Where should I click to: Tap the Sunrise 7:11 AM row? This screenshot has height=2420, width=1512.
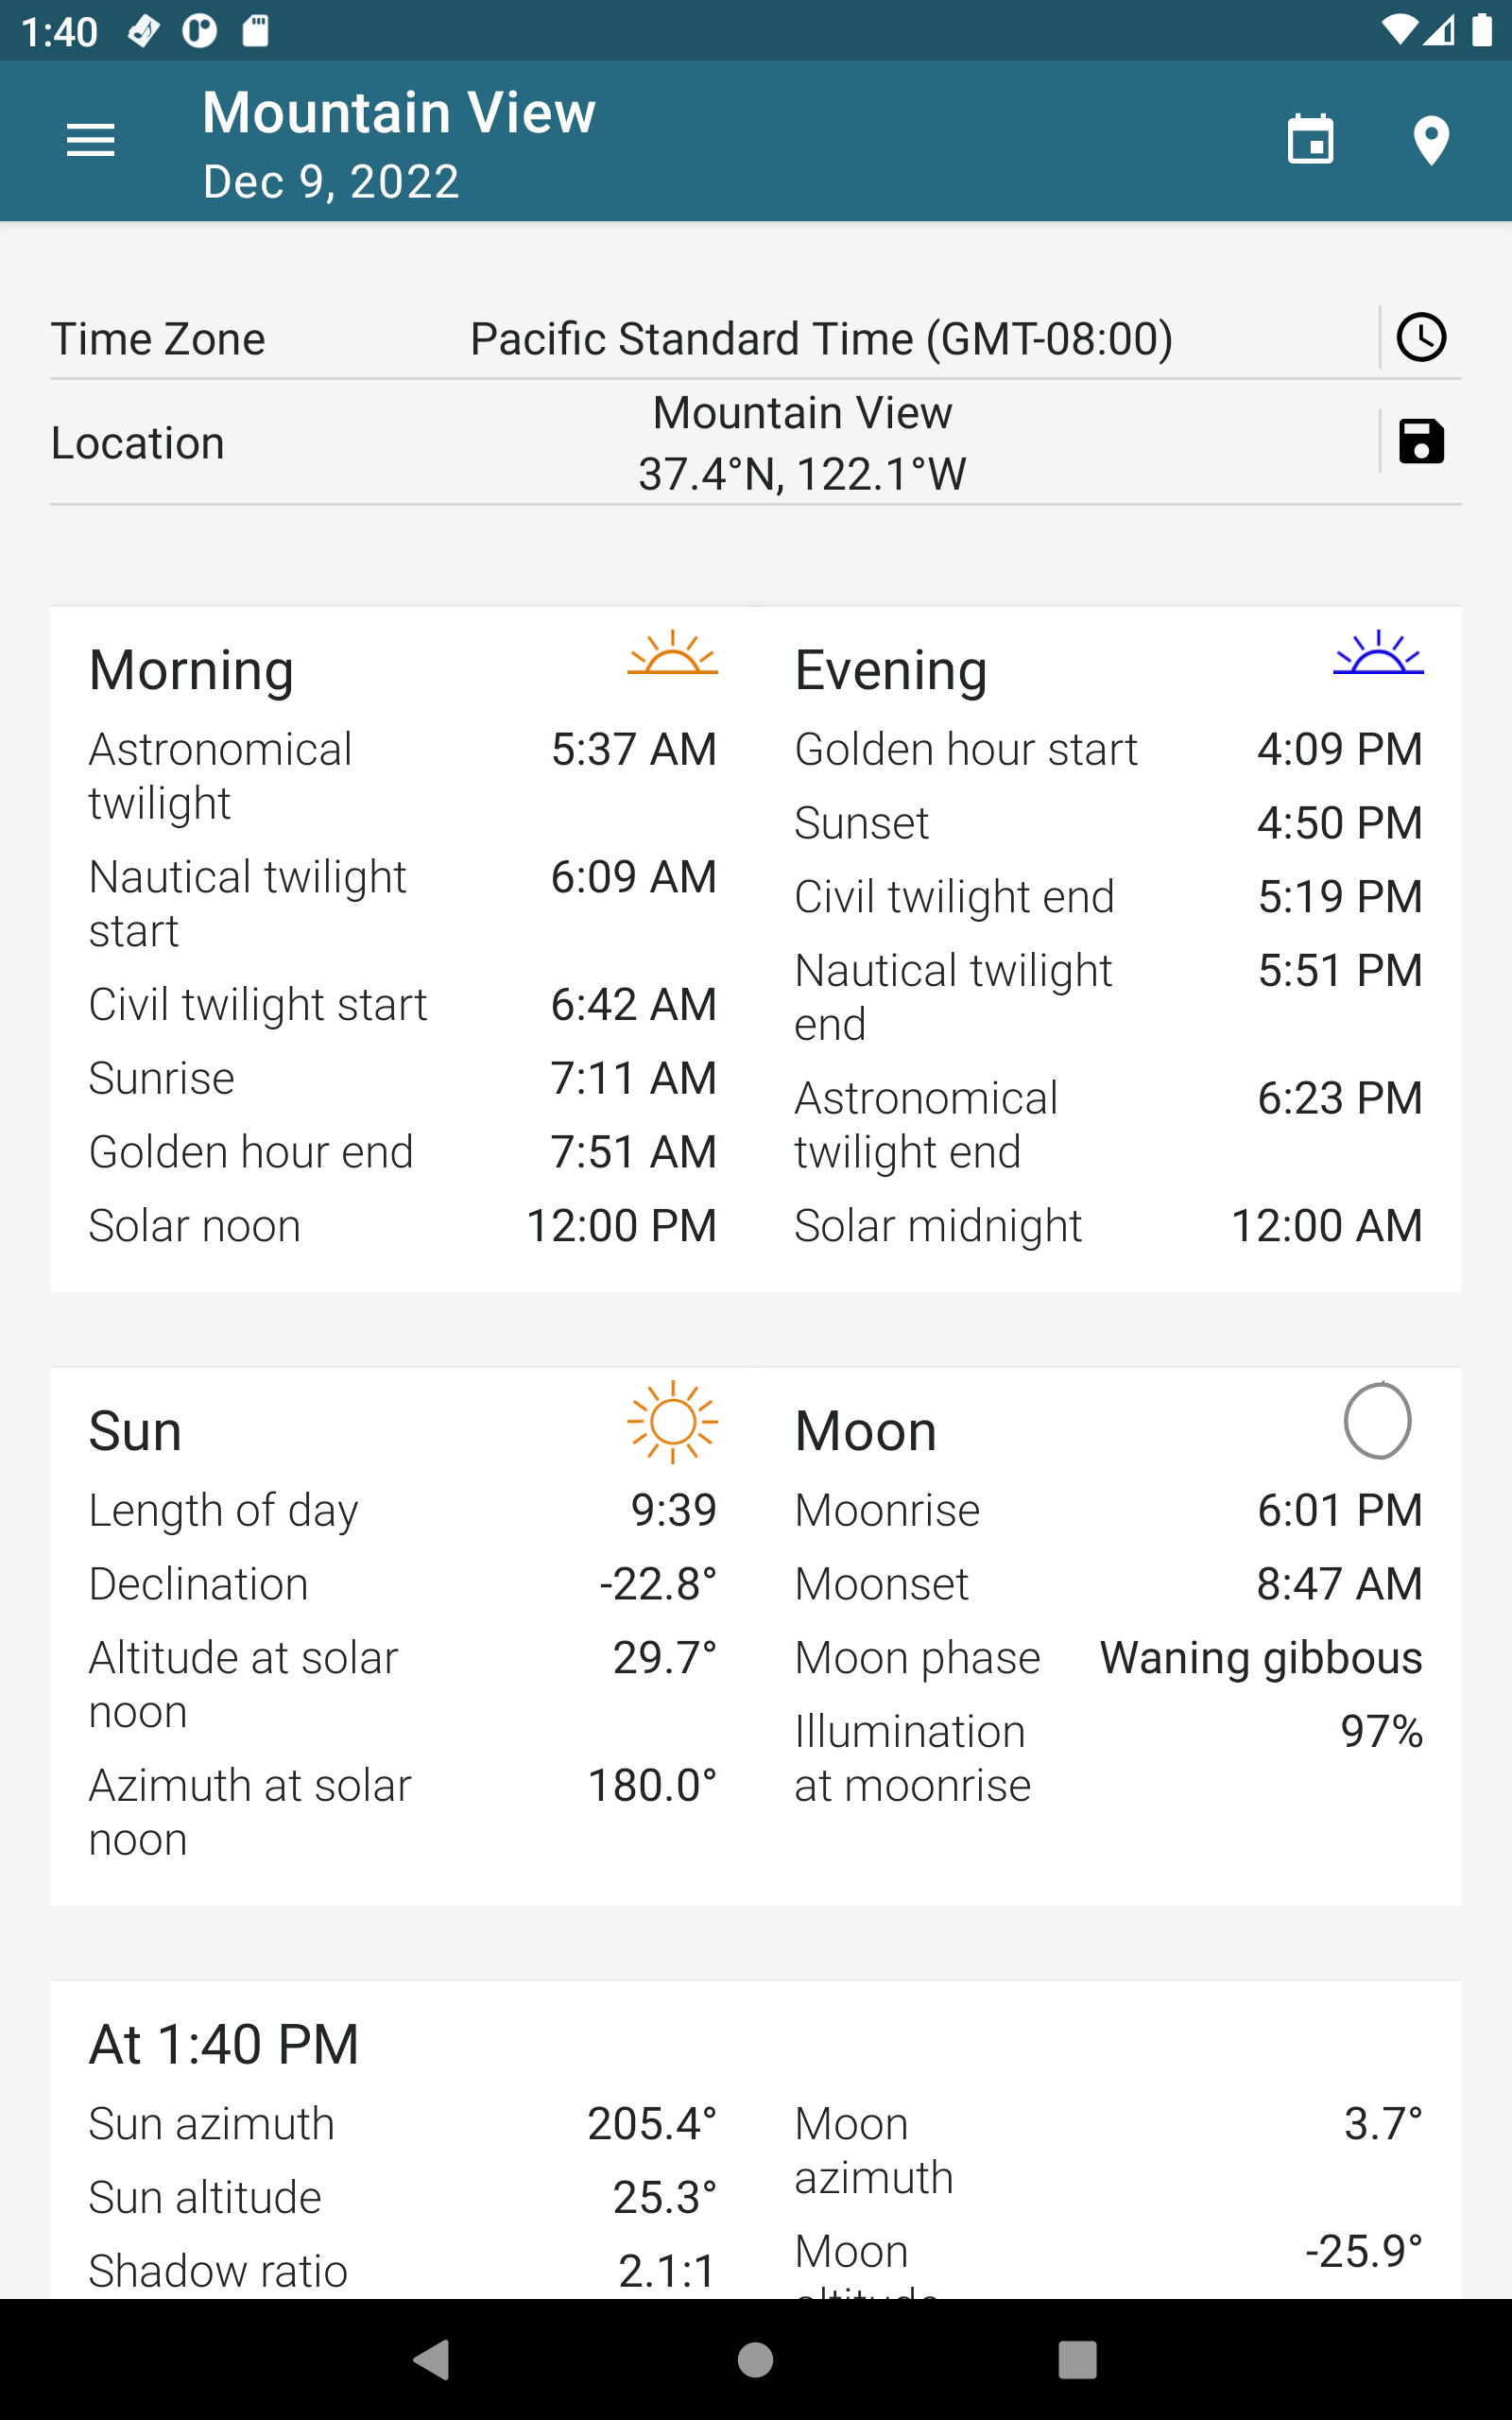tap(402, 1078)
